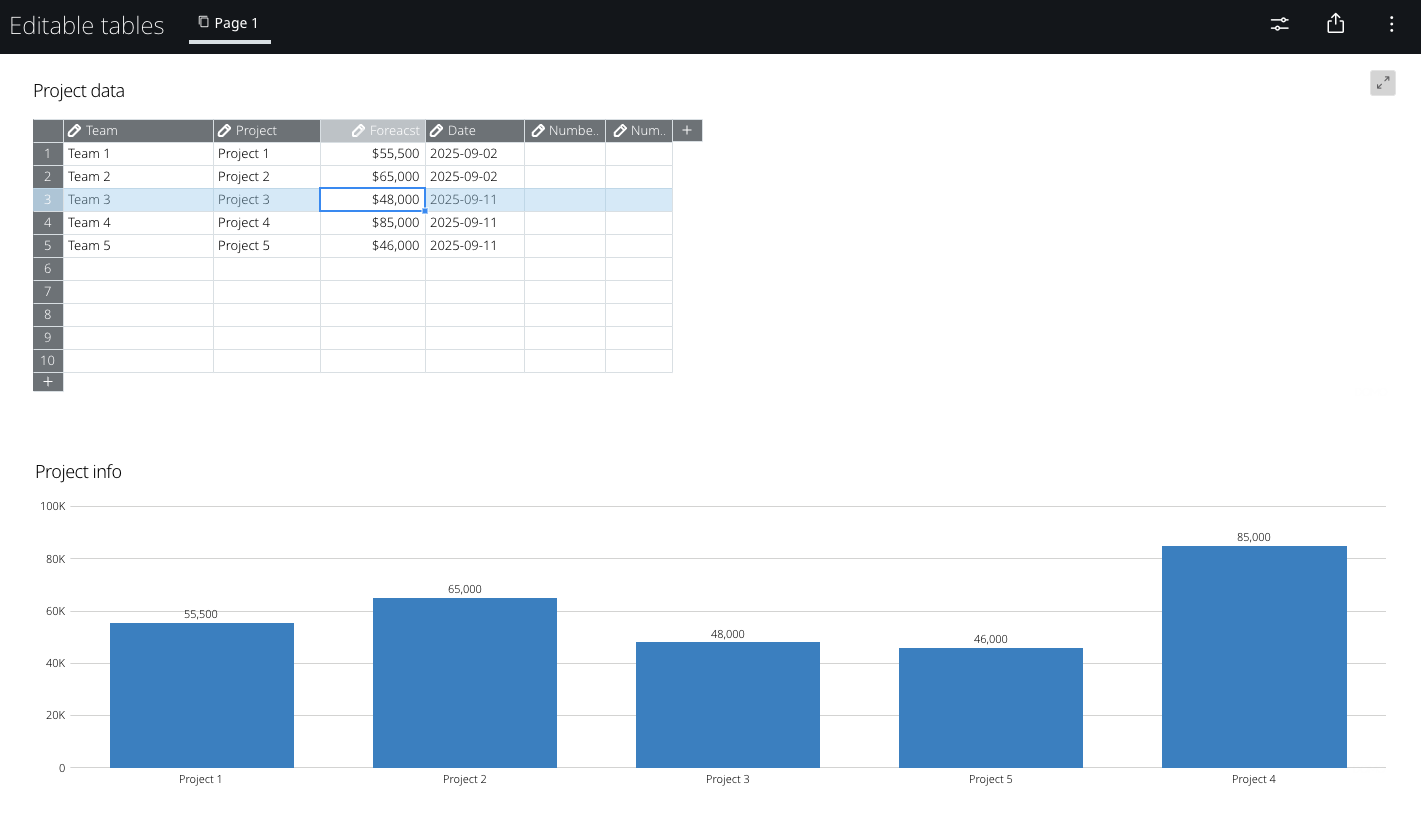This screenshot has height=837, width=1421.
Task: Click the pencil icon in Foreacst column header
Action: tap(359, 131)
